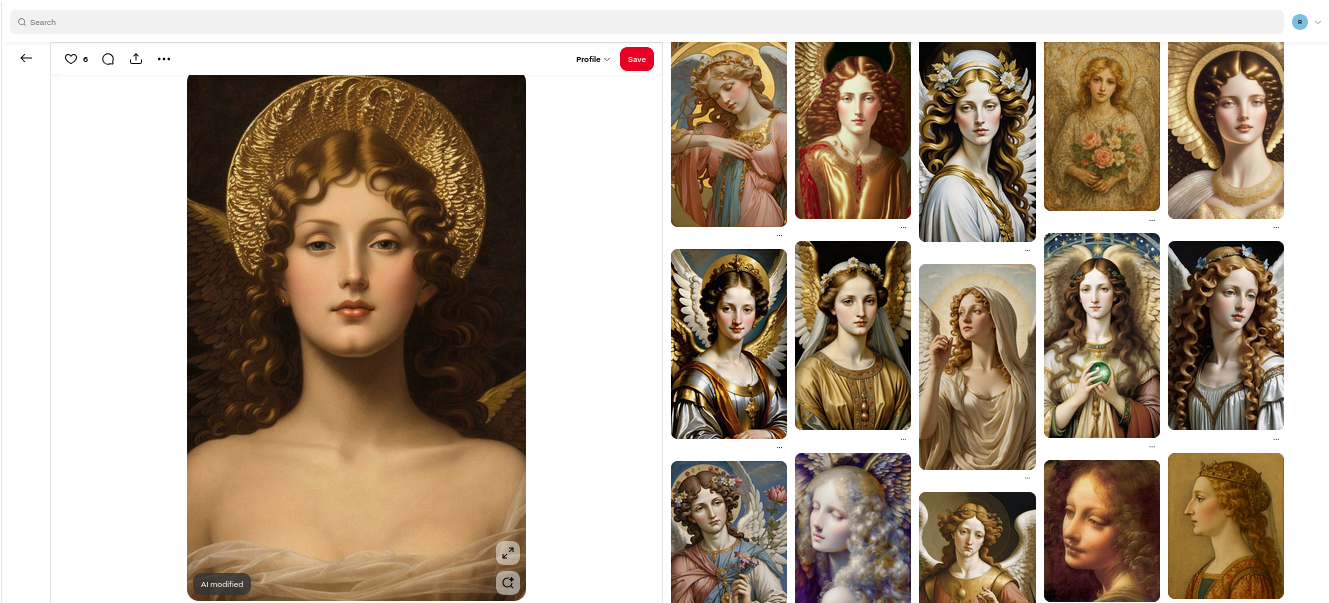Open more options under pearl necklace woman pin

pyautogui.click(x=1276, y=228)
